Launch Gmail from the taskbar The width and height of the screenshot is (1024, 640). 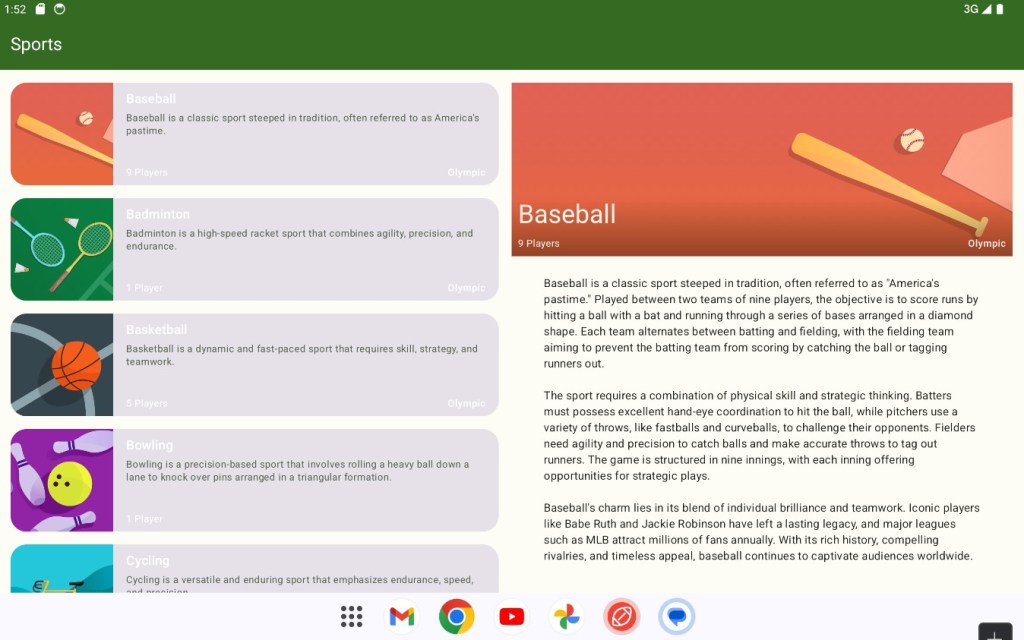click(401, 616)
